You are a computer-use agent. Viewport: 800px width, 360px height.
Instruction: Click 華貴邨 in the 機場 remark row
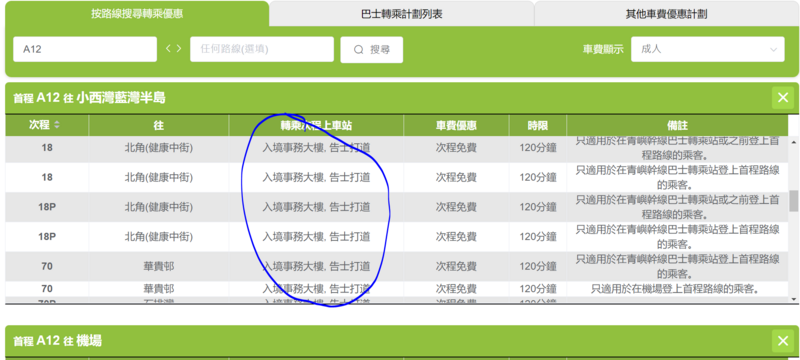coord(159,289)
